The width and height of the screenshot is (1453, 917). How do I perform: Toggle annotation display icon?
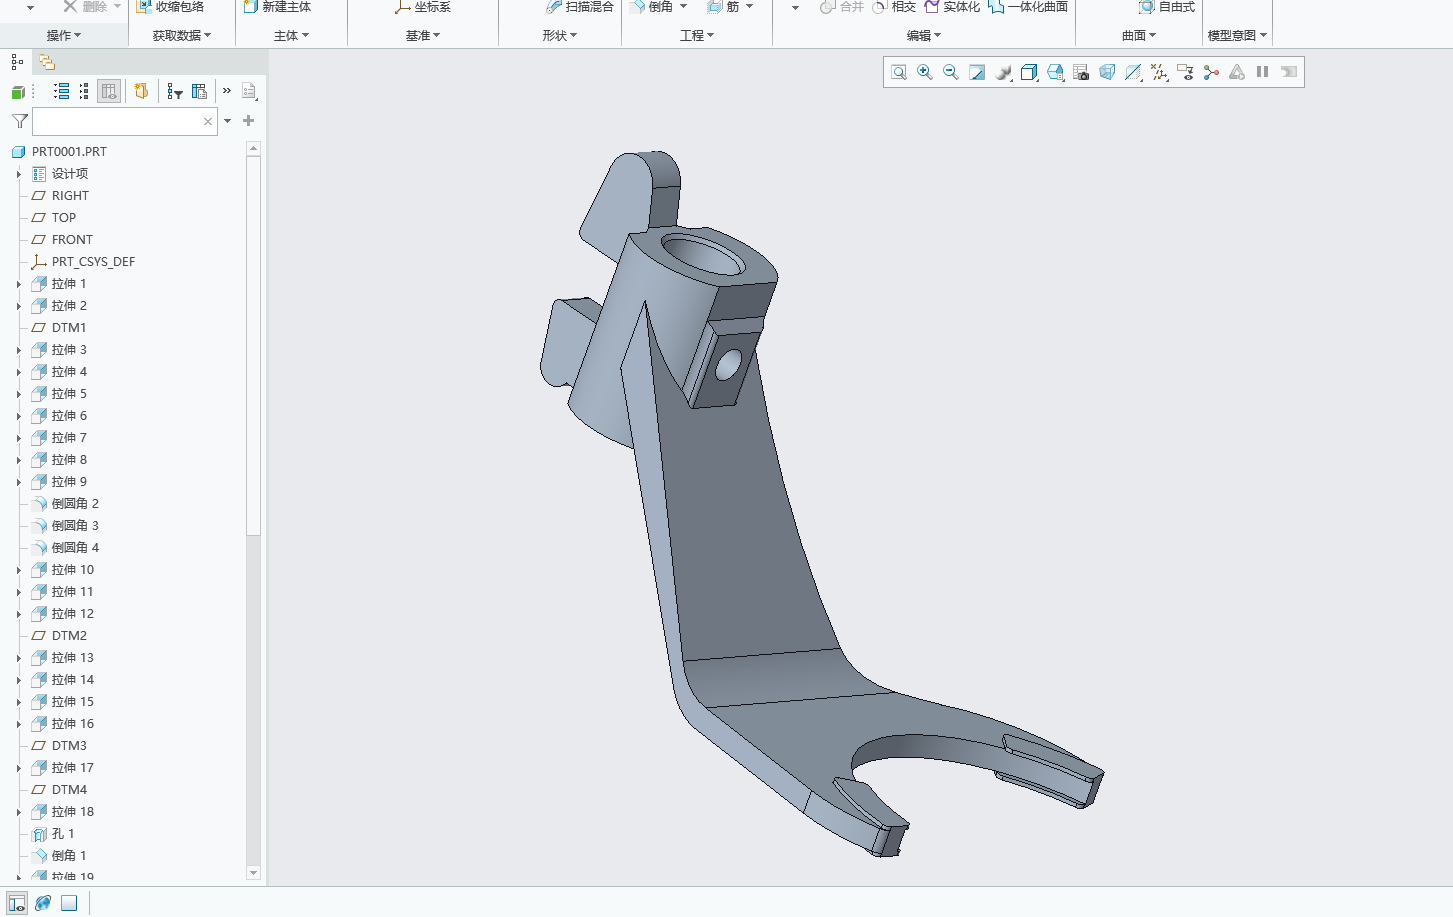(1185, 72)
